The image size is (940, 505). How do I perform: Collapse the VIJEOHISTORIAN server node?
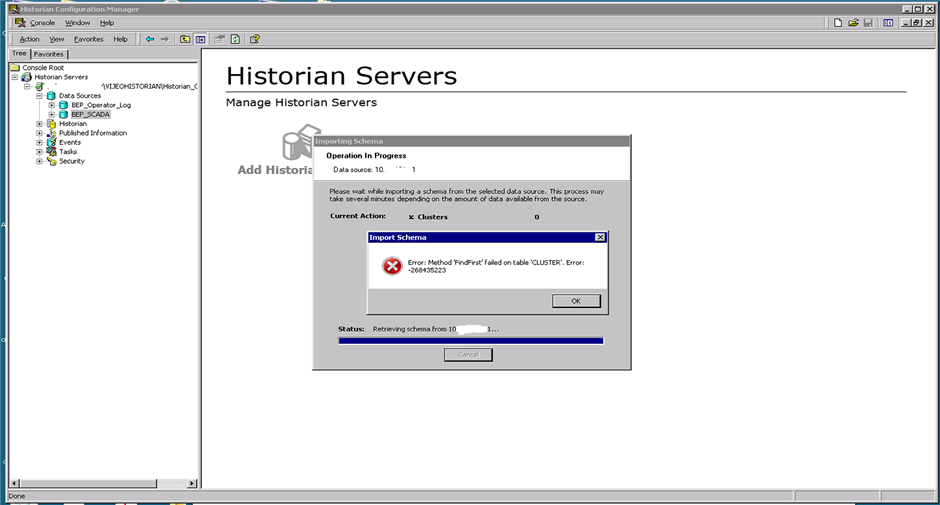point(27,86)
